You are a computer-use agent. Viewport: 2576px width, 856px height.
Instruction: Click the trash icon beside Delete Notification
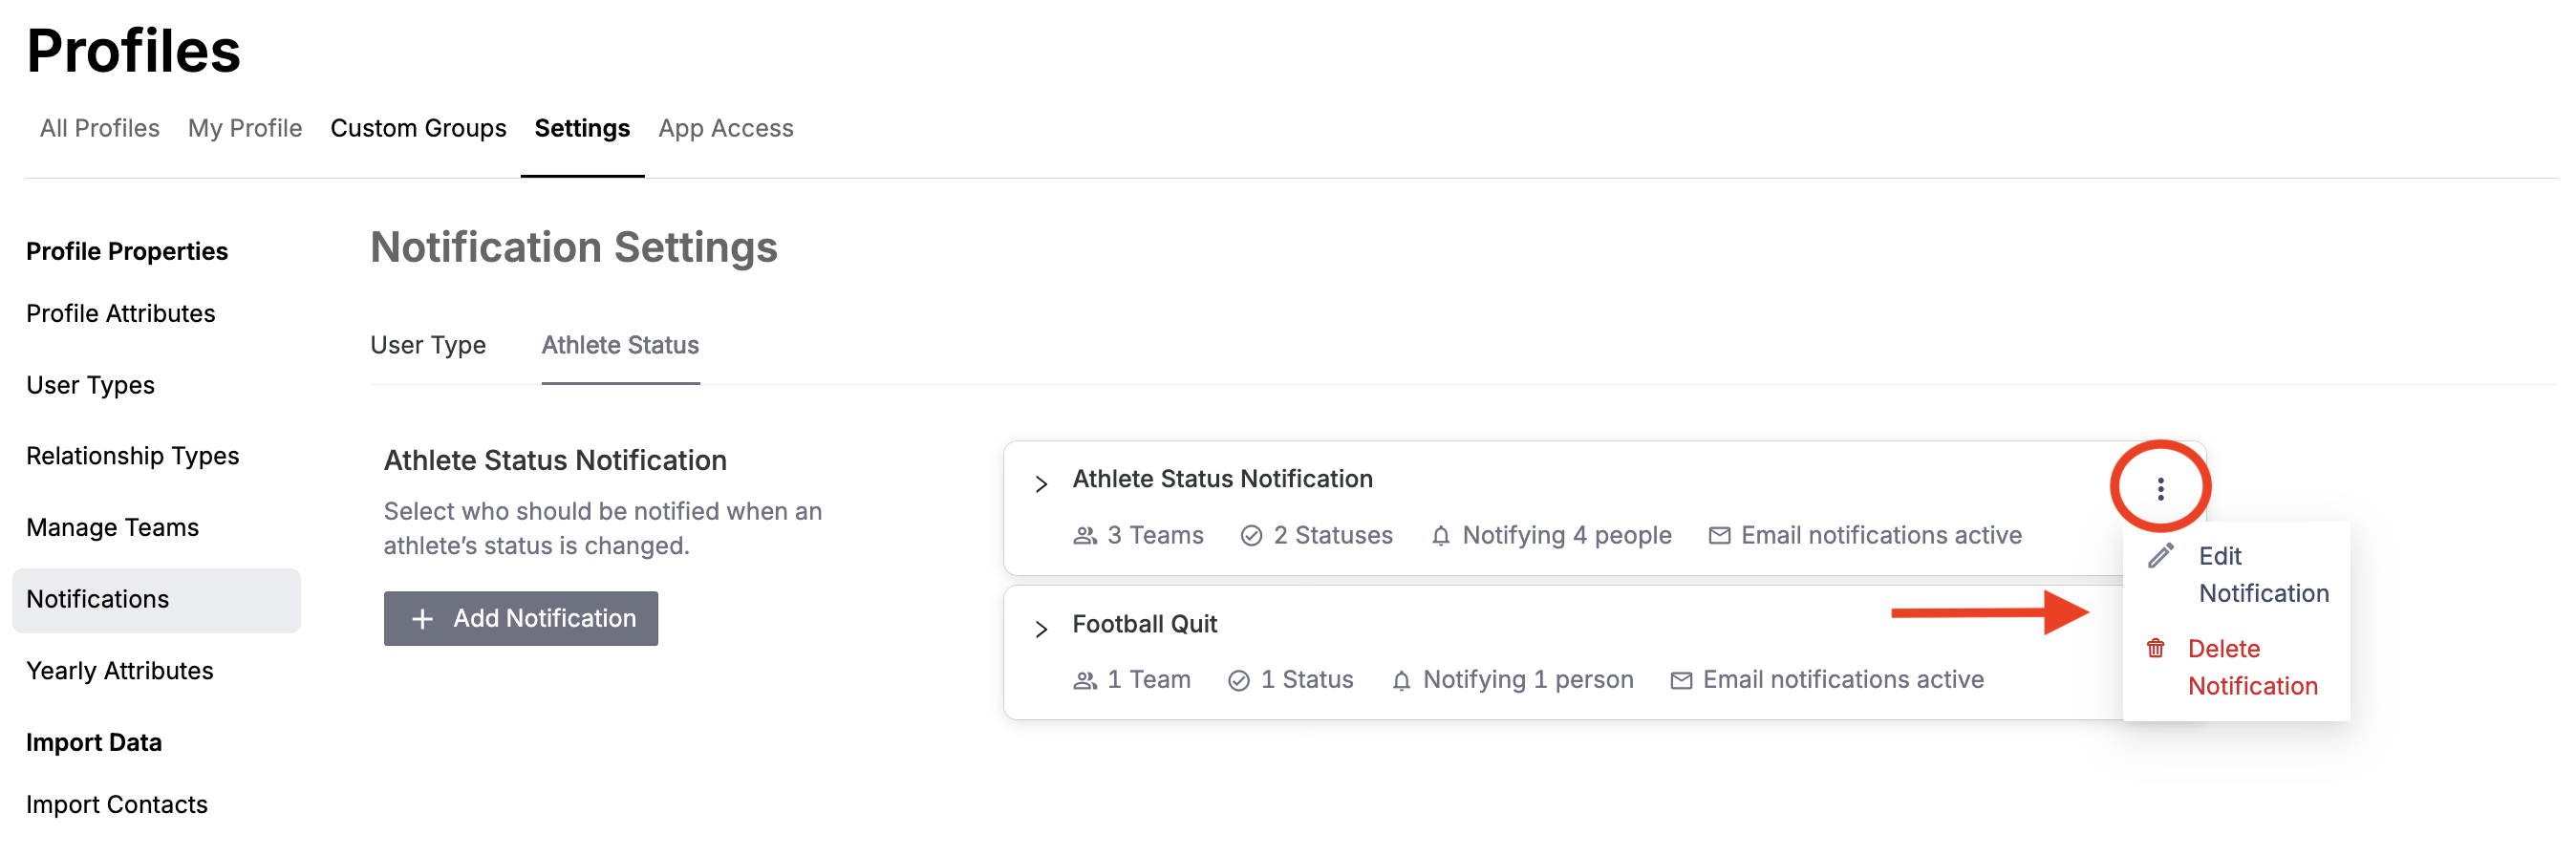[x=2155, y=648]
